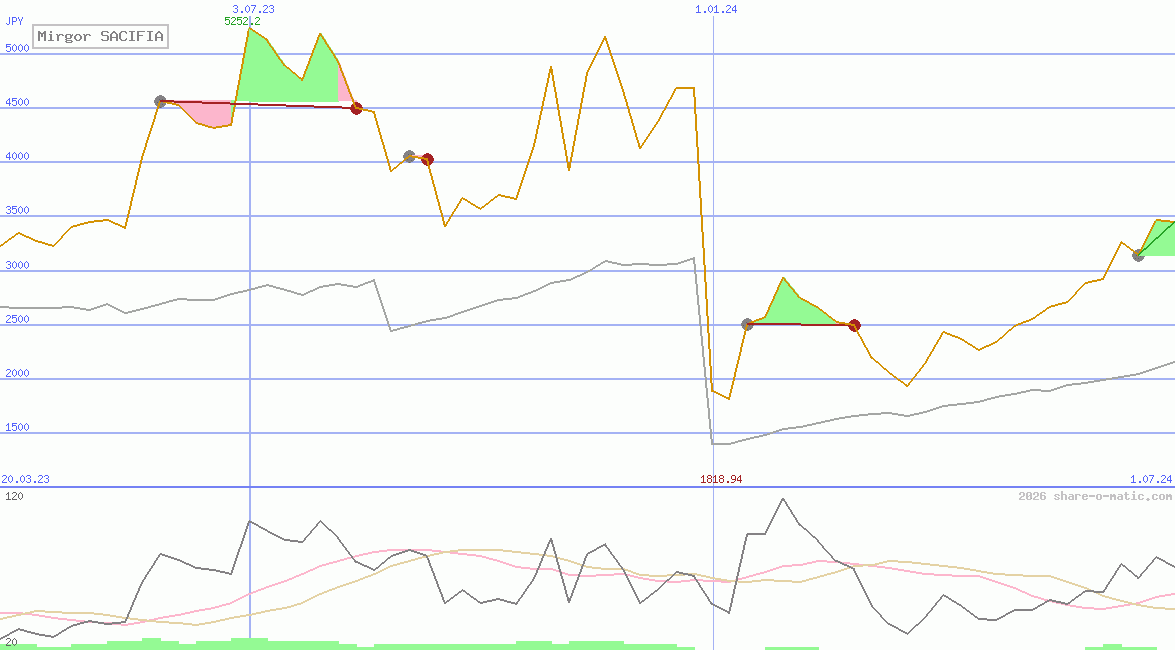Select the 1.01.24 date marker
This screenshot has width=1175, height=650.
(716, 9)
